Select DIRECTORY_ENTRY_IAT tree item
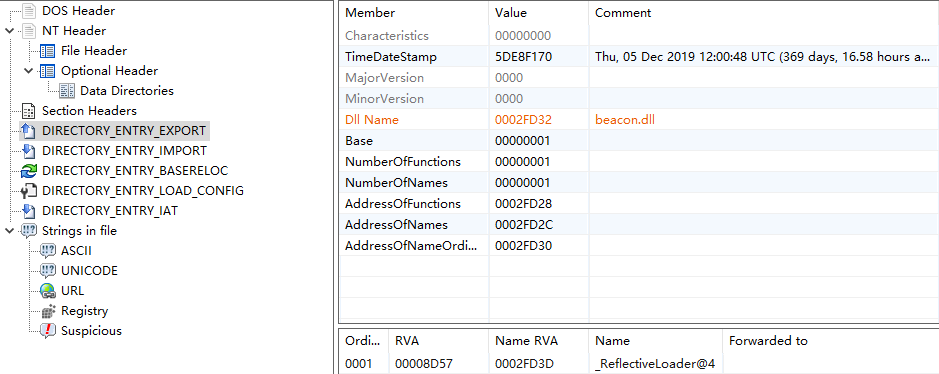Viewport: 939px width, 374px height. click(110, 211)
